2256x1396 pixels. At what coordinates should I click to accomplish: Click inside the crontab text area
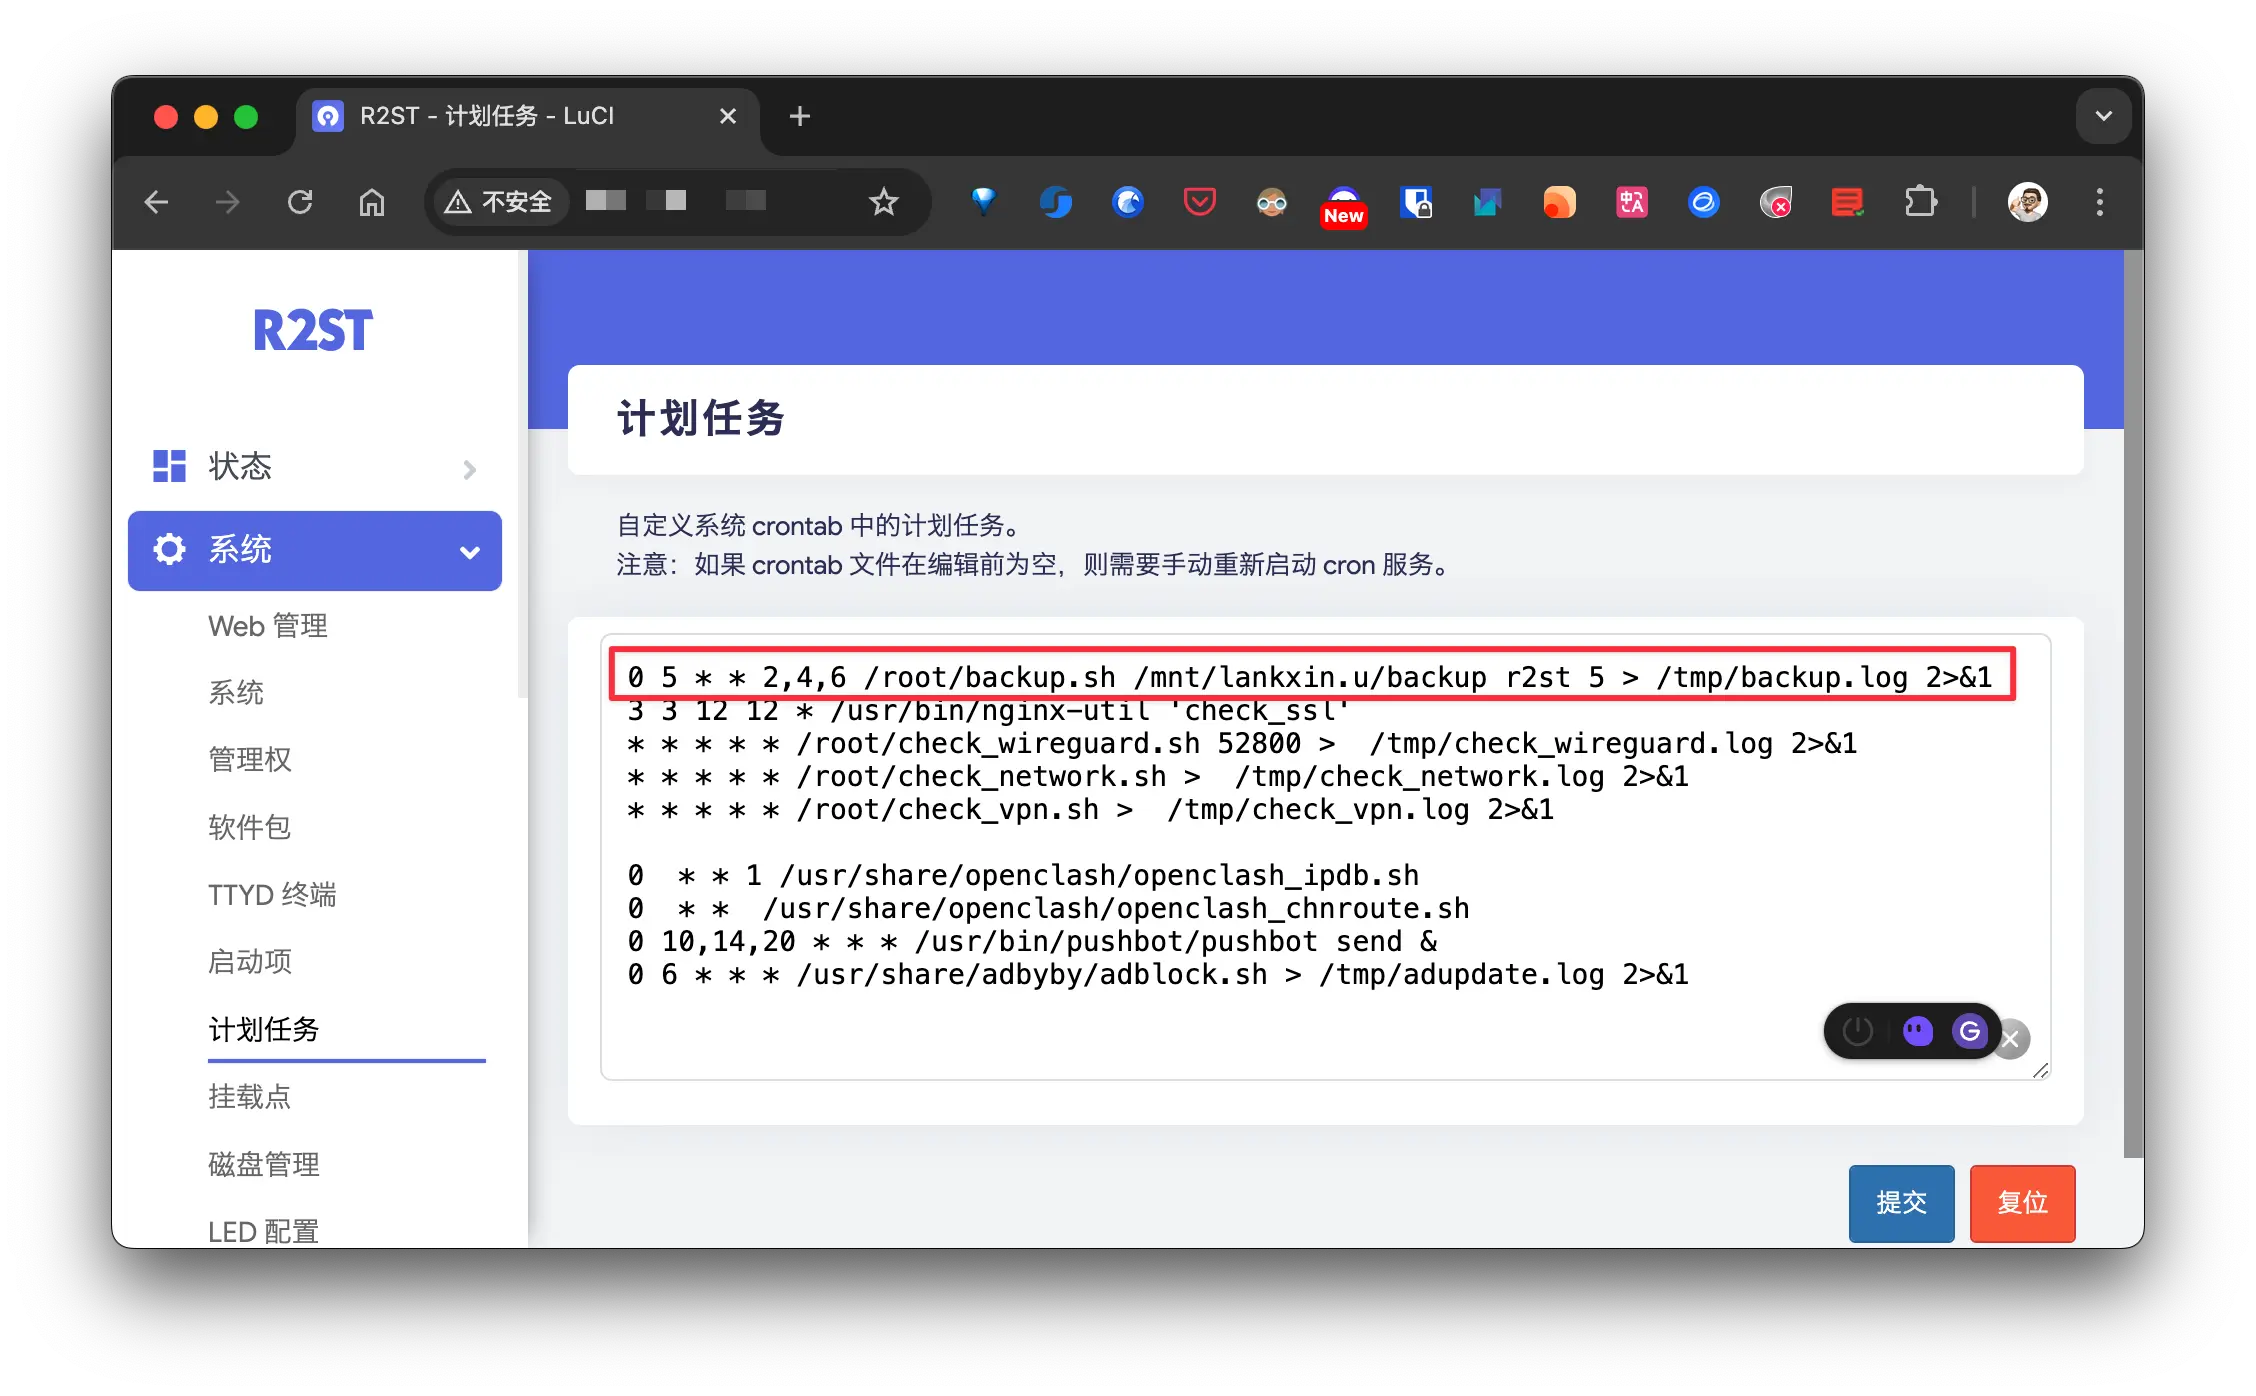(1200, 1030)
